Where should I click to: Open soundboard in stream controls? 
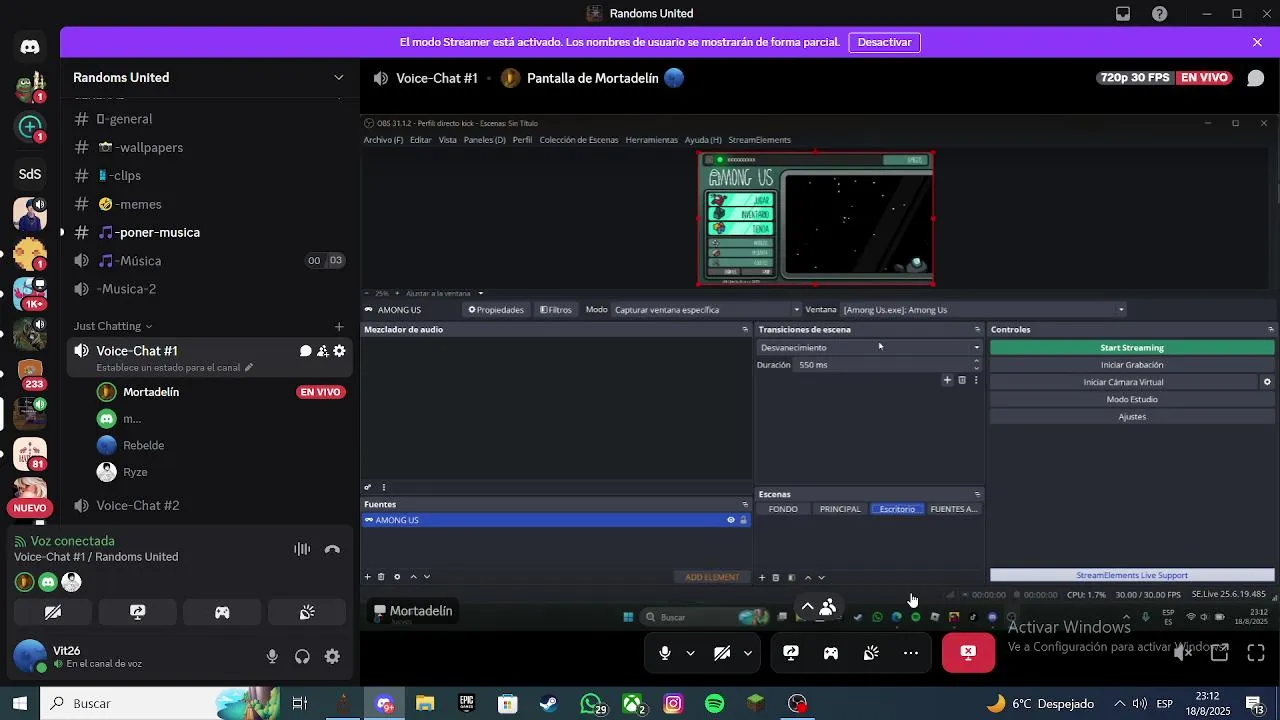[x=871, y=653]
